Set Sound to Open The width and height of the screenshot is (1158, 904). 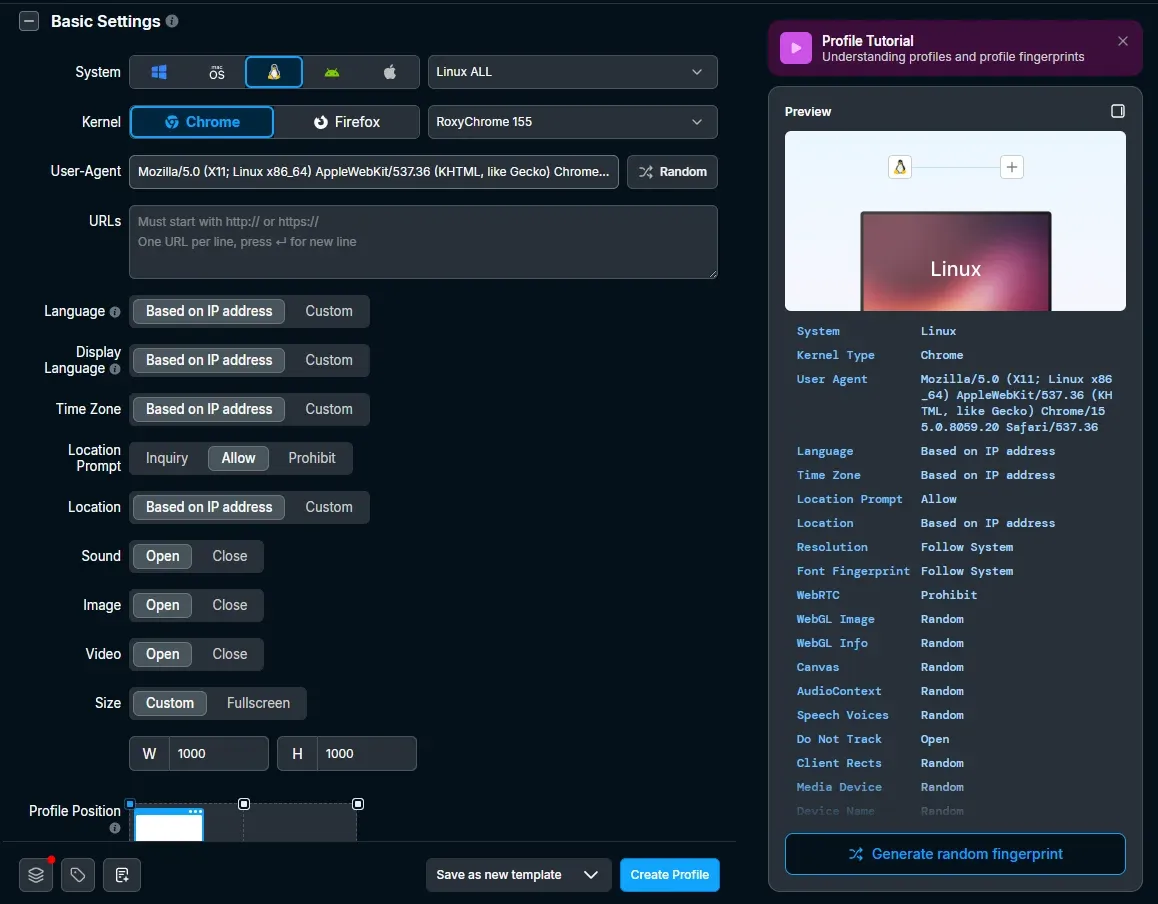[x=162, y=556]
